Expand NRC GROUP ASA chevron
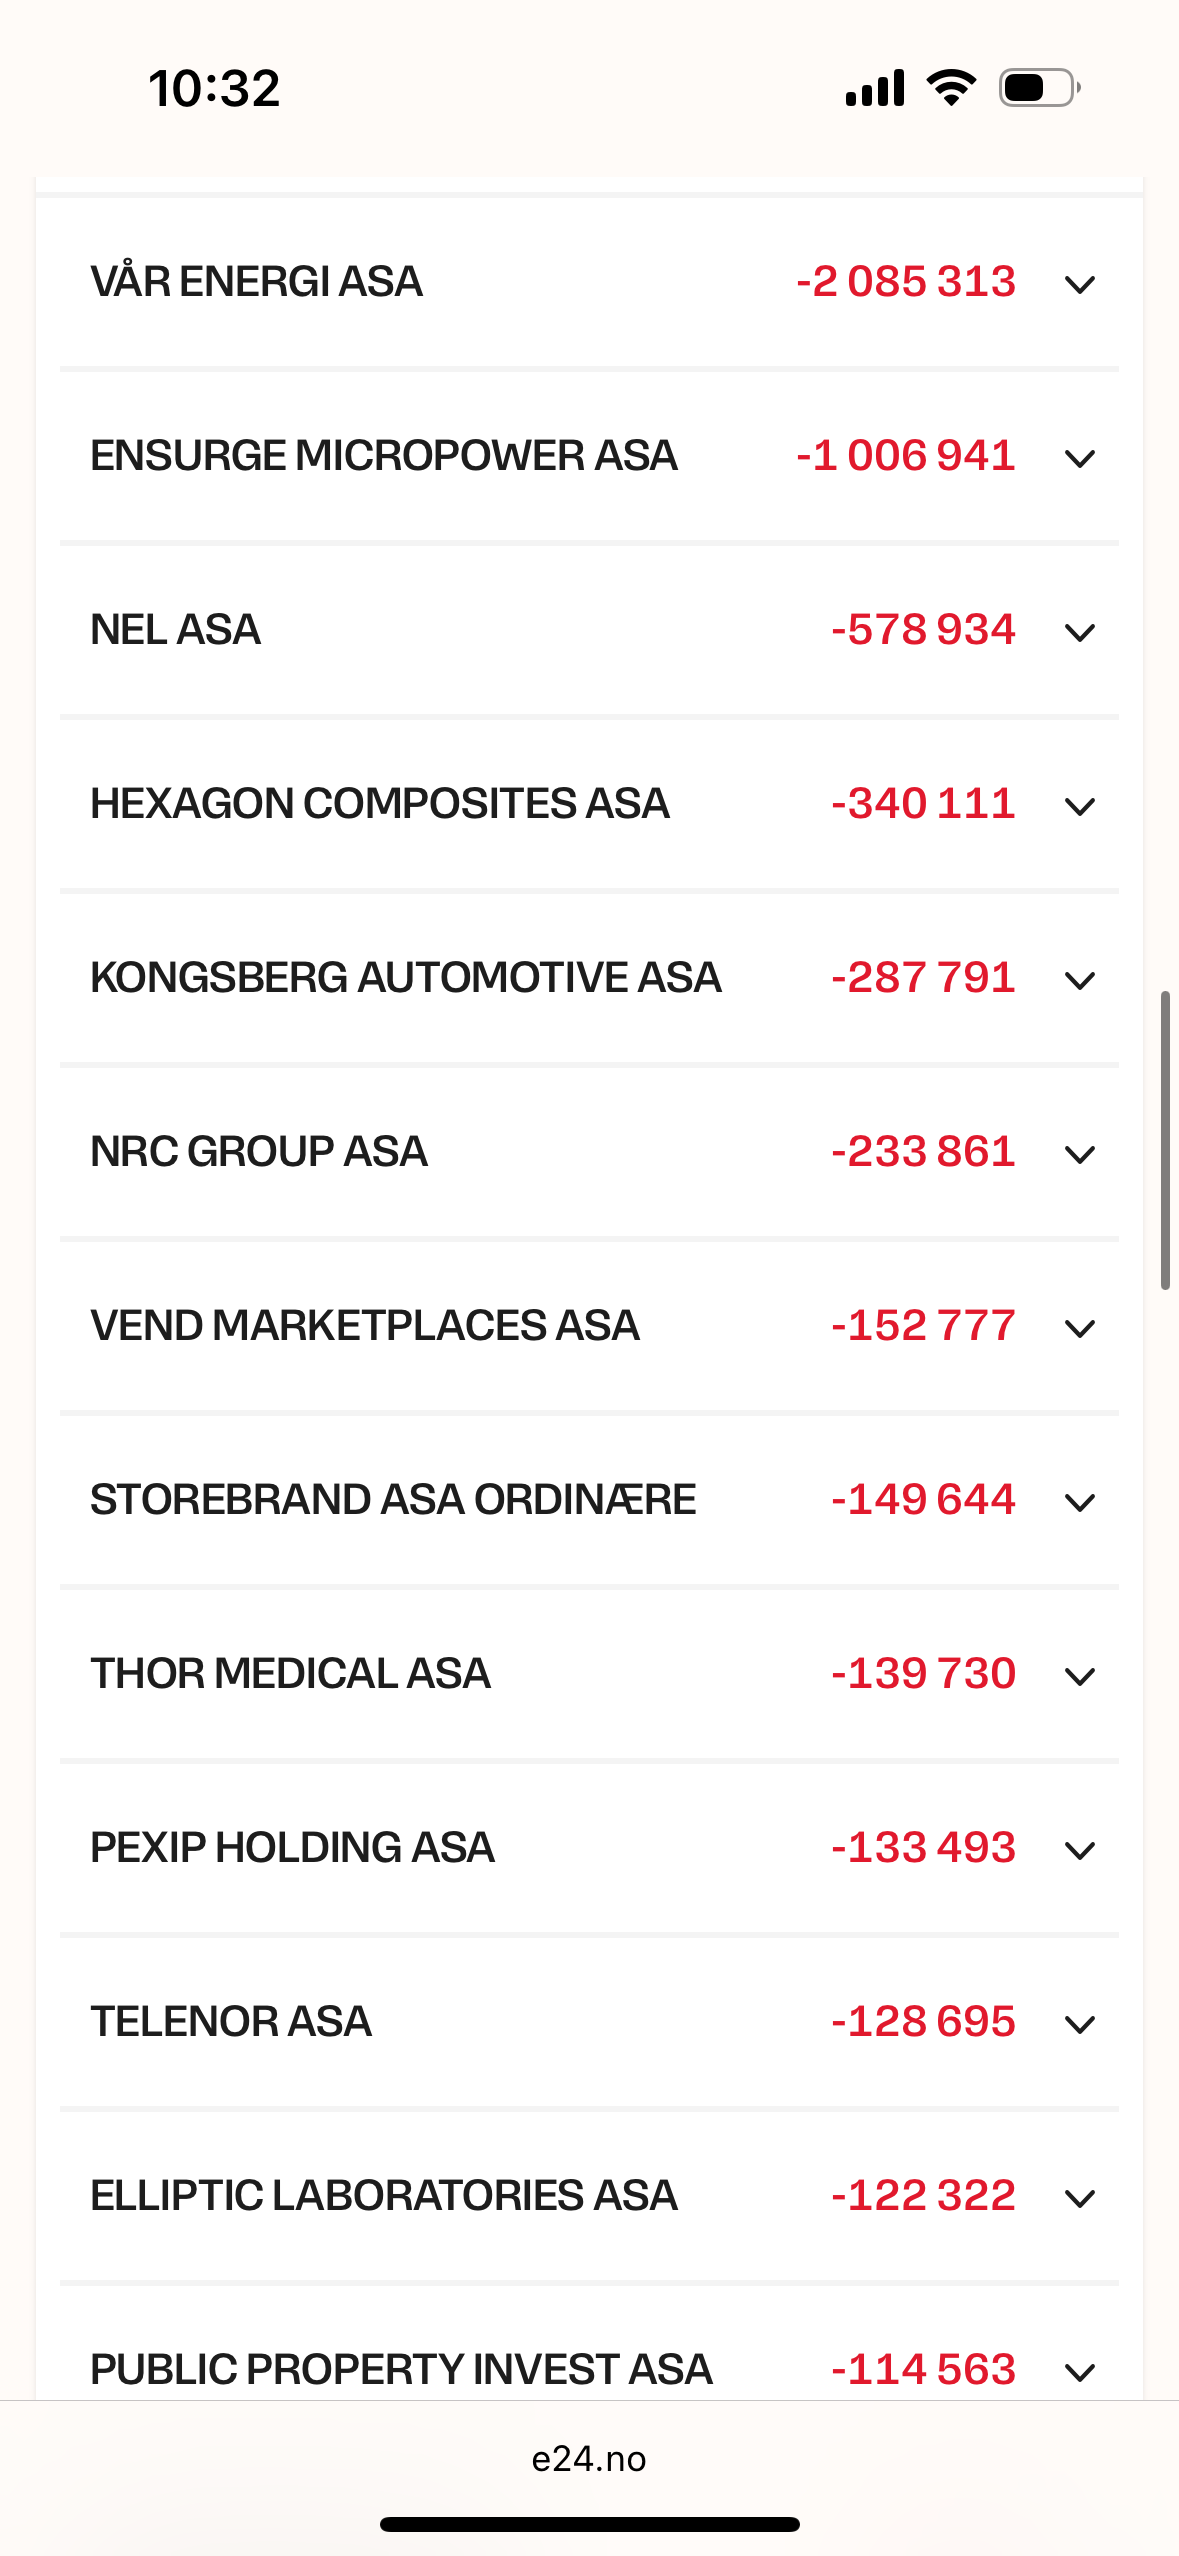 (x=1080, y=1155)
